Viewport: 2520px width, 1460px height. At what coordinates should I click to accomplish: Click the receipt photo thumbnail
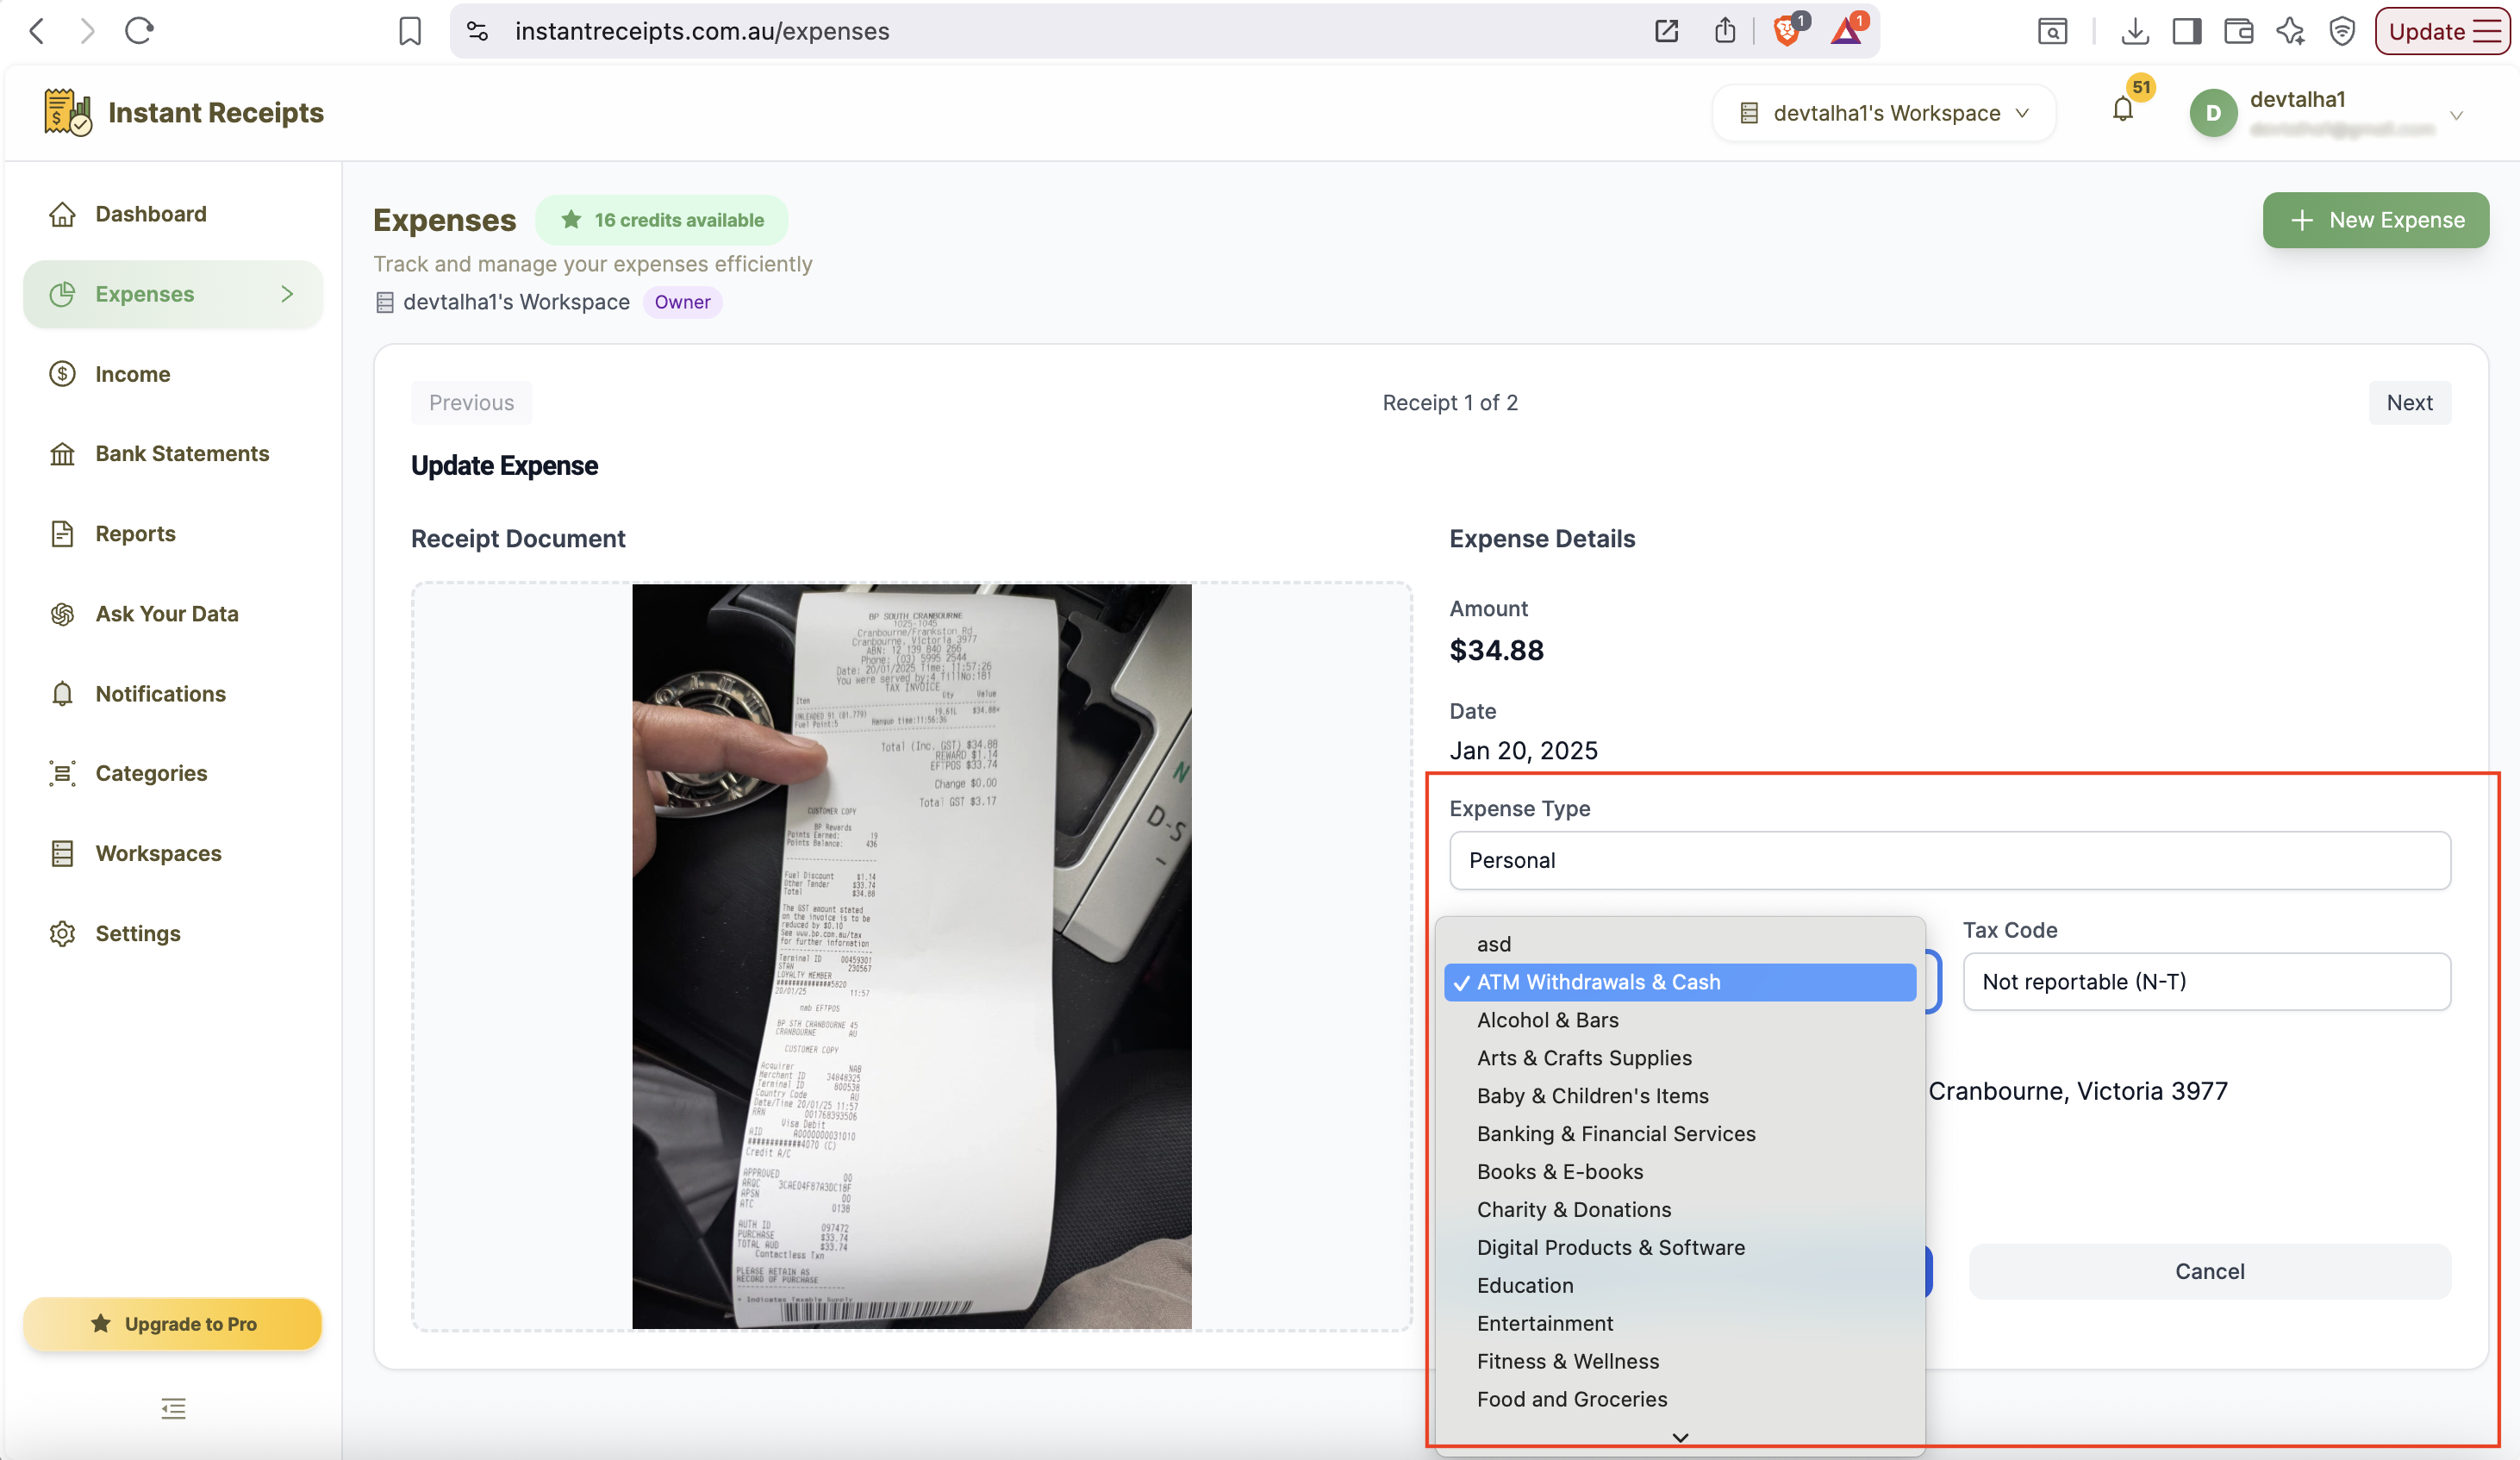[911, 956]
